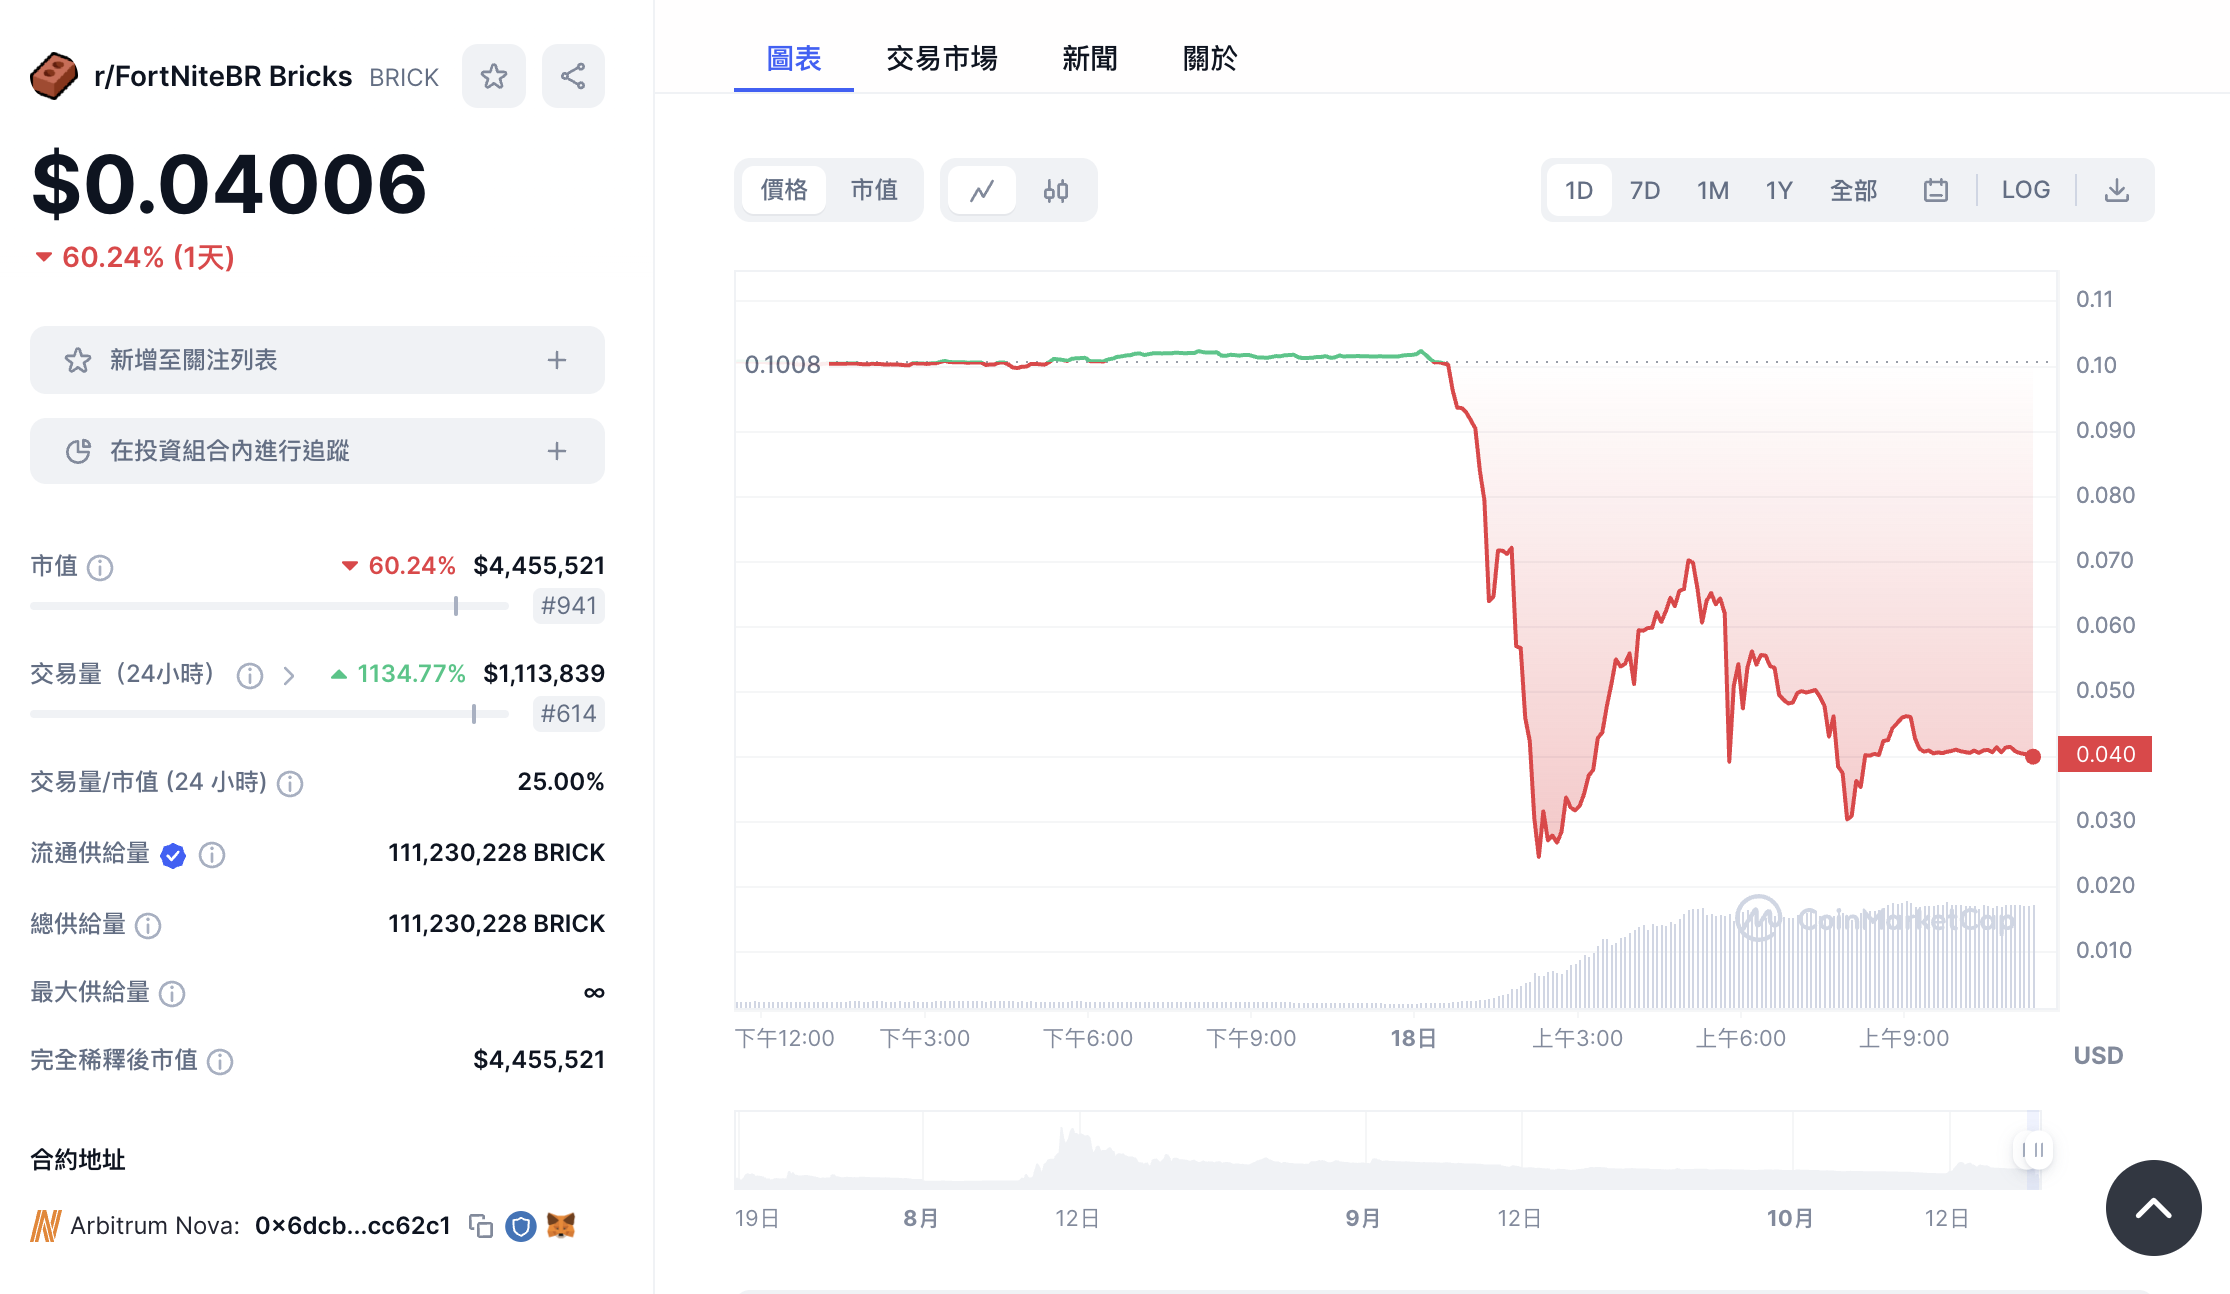Click the blue shield icon by contract
The height and width of the screenshot is (1294, 2230).
point(520,1226)
